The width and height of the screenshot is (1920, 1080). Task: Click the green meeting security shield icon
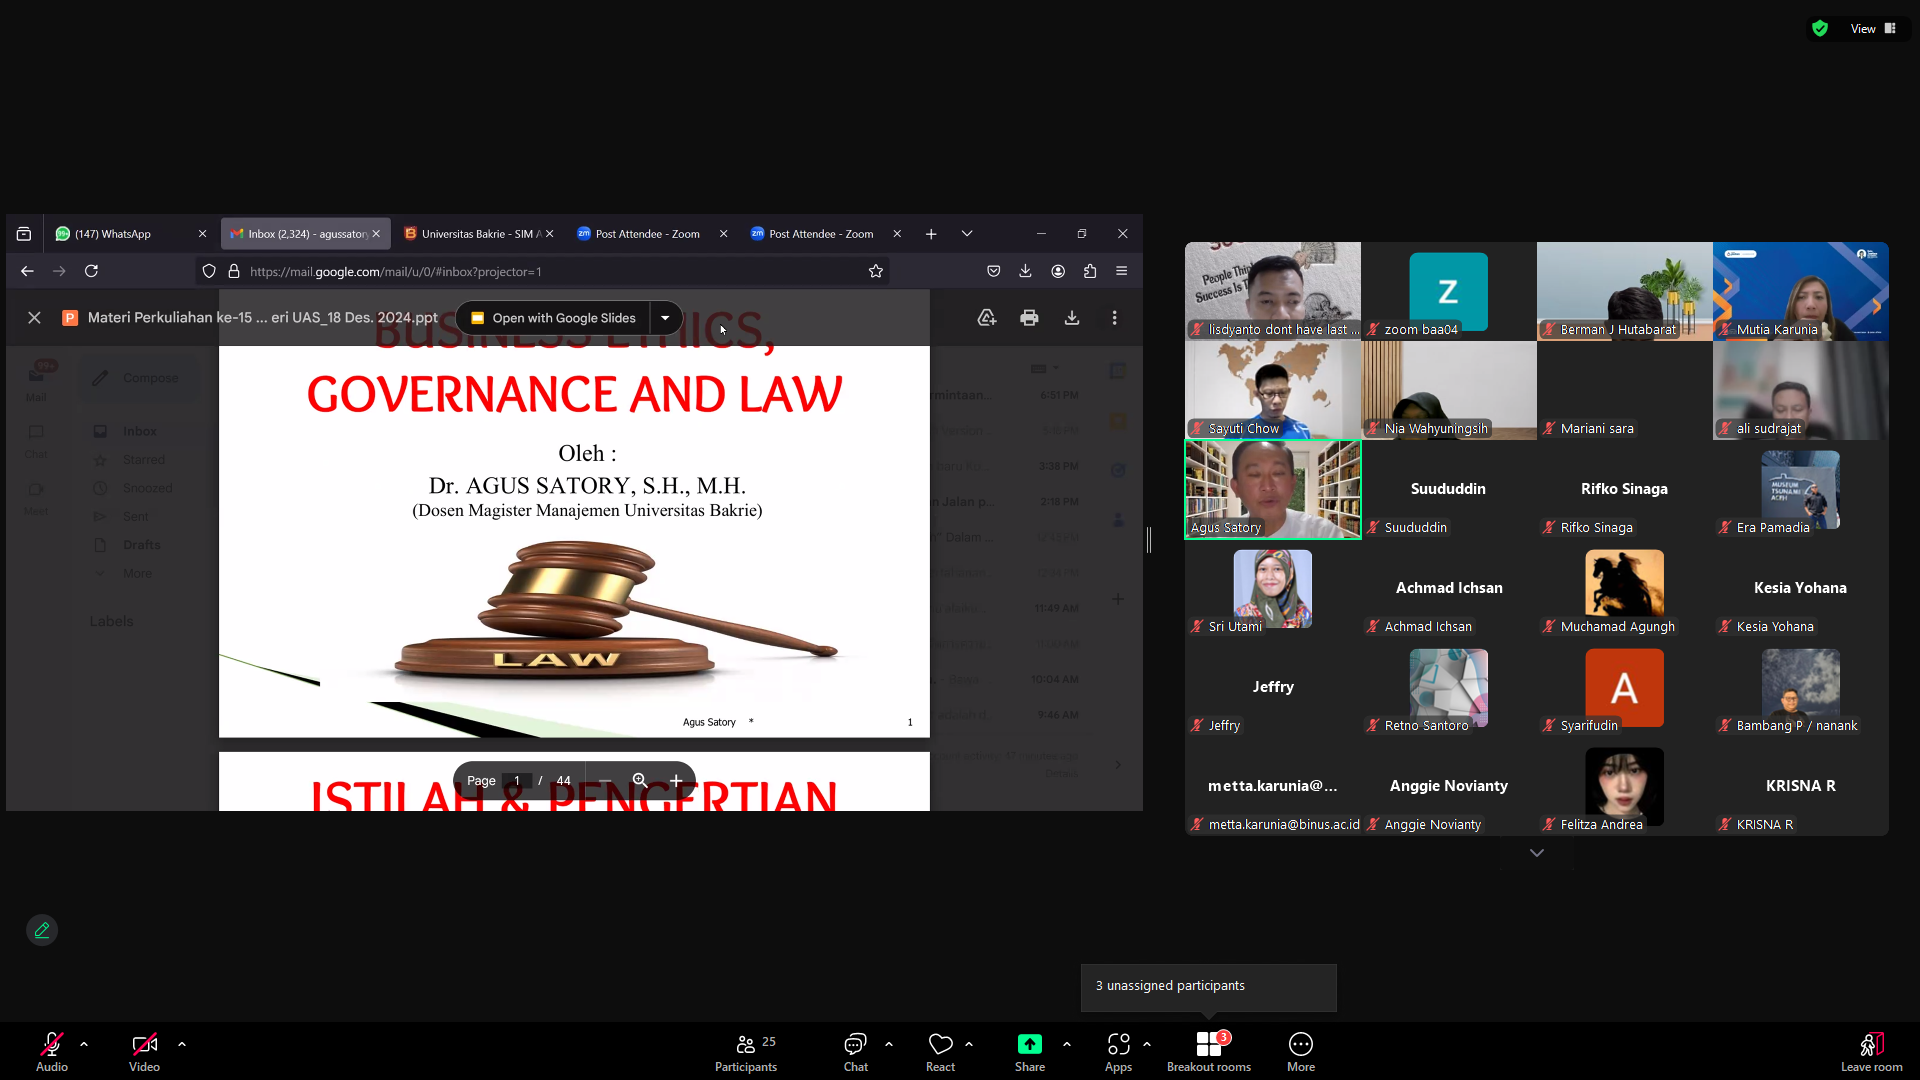(x=1820, y=29)
